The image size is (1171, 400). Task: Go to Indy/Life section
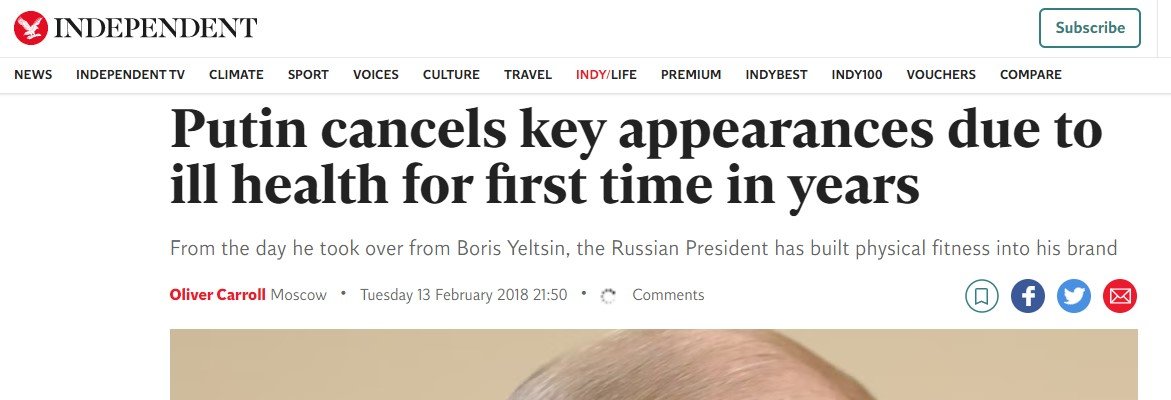point(606,75)
